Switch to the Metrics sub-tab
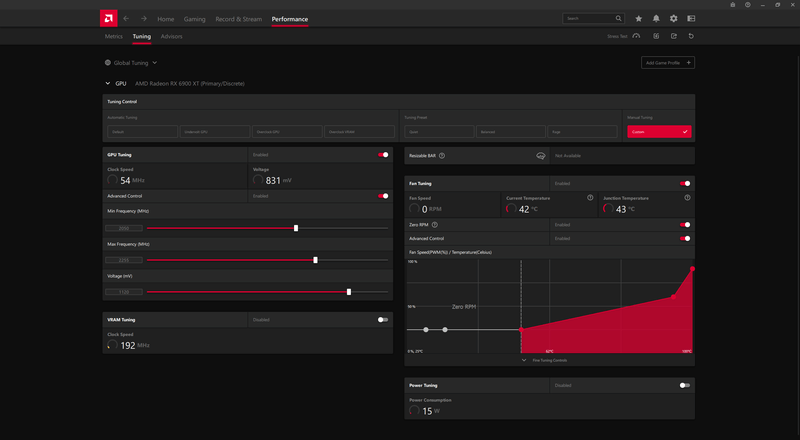Viewport: 800px width, 440px height. pyautogui.click(x=113, y=36)
